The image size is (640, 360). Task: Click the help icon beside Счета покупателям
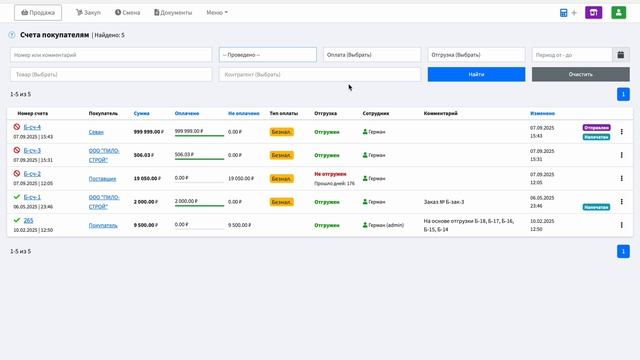click(x=12, y=35)
